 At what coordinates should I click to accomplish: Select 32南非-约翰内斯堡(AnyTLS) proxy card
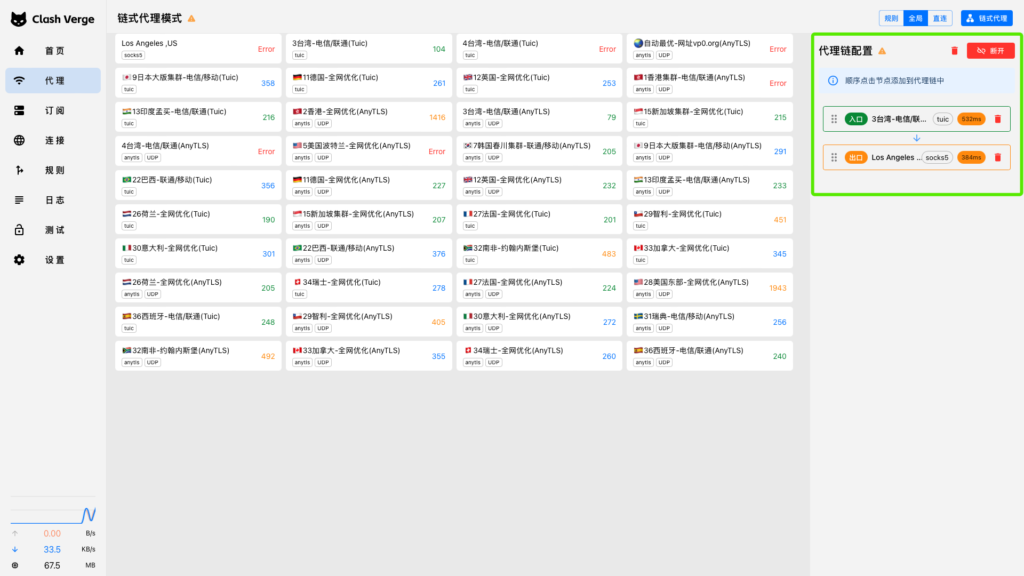[198, 356]
